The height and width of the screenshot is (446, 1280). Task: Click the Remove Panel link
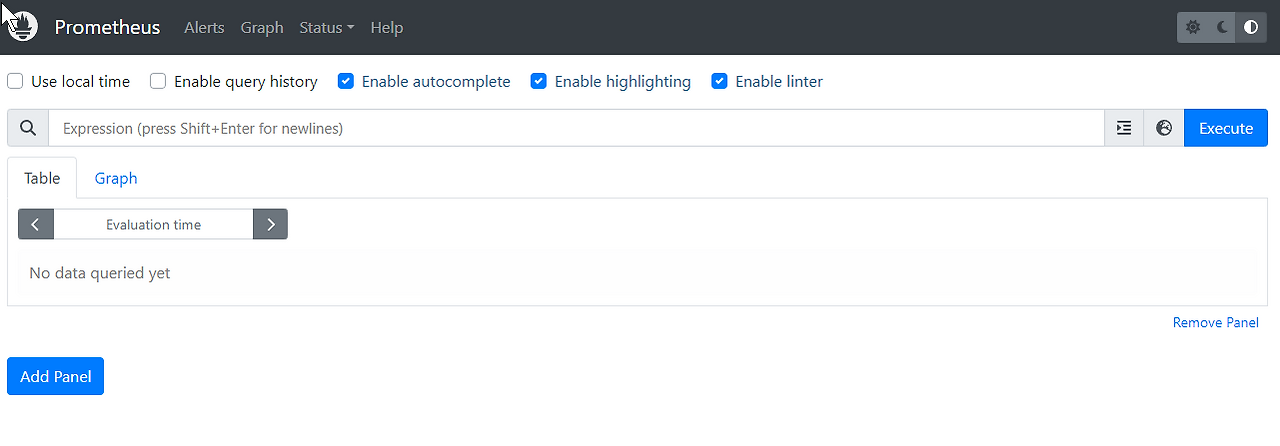(x=1215, y=323)
